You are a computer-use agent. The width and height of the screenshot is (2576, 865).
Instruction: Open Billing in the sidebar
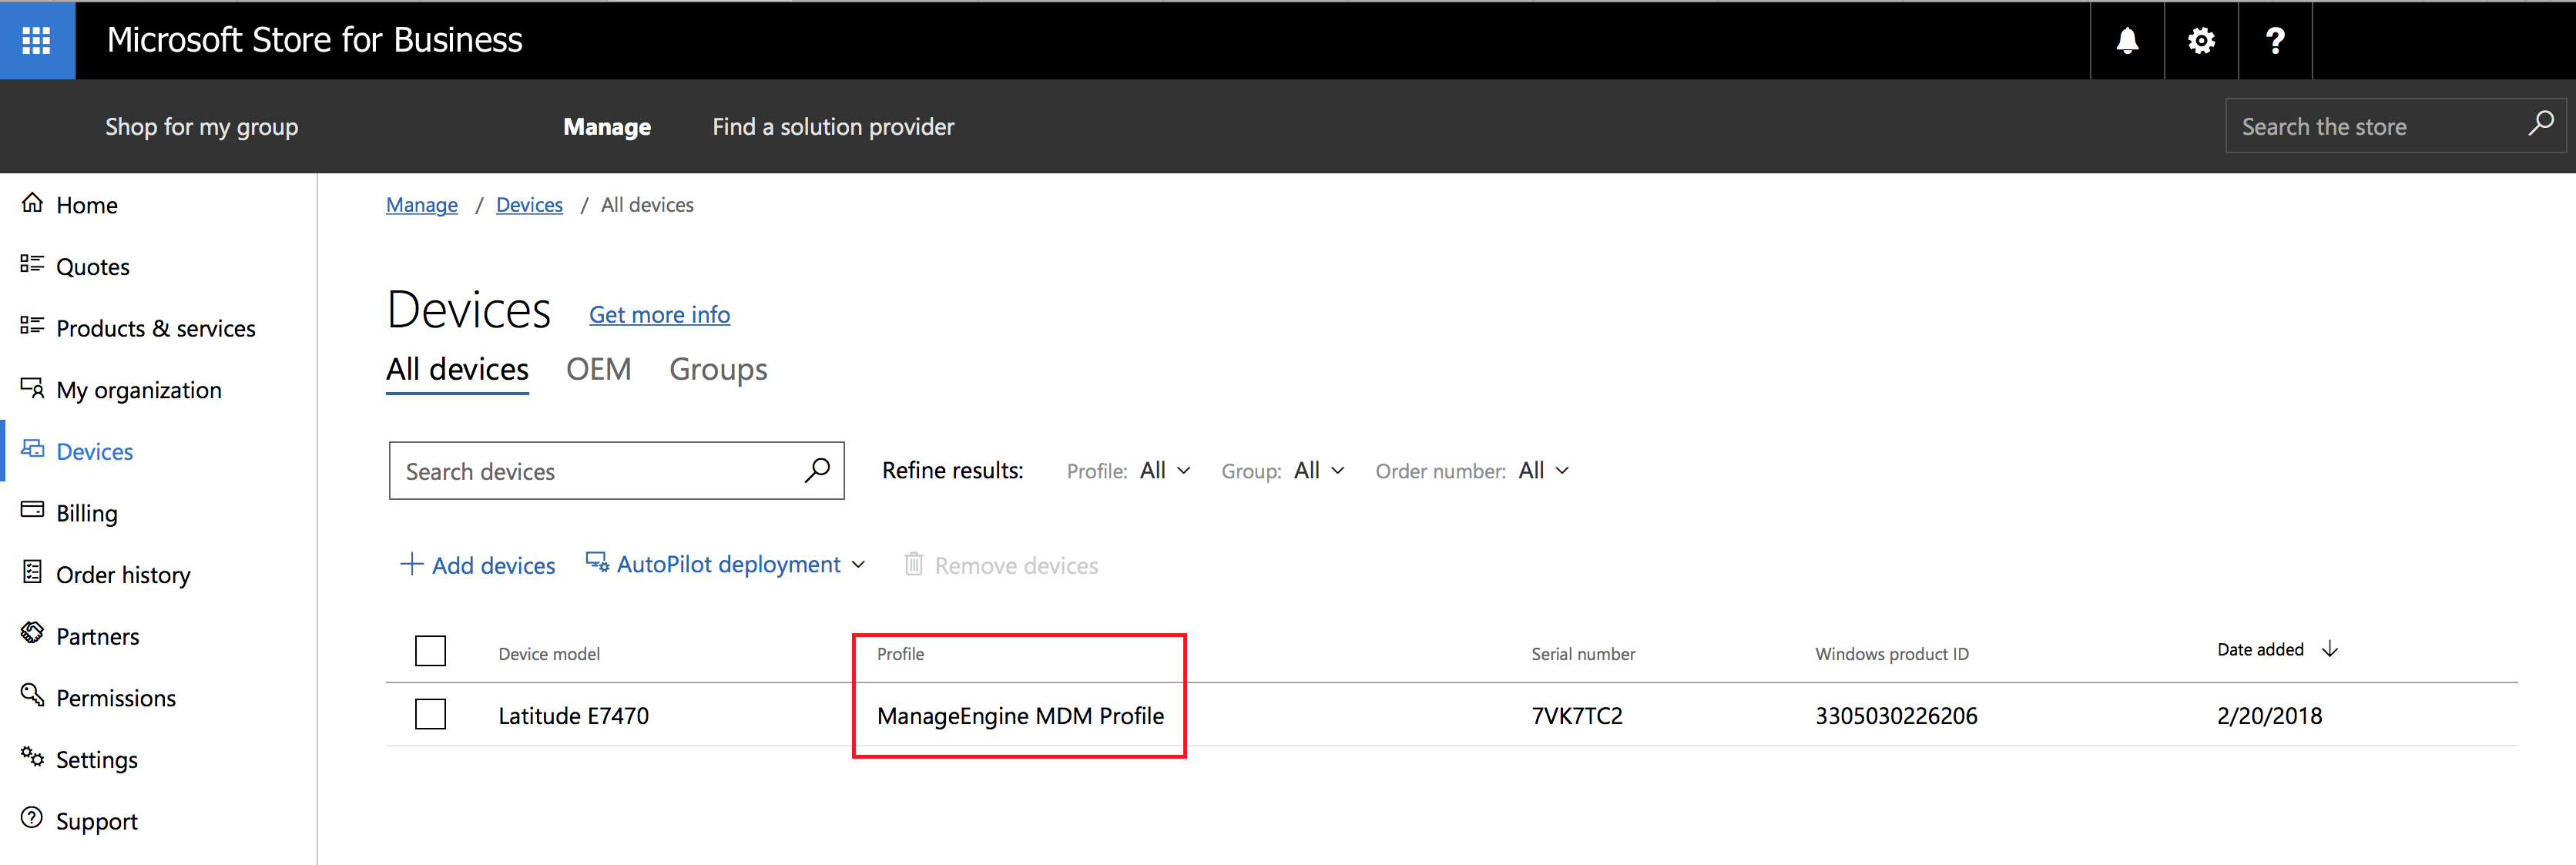tap(86, 513)
